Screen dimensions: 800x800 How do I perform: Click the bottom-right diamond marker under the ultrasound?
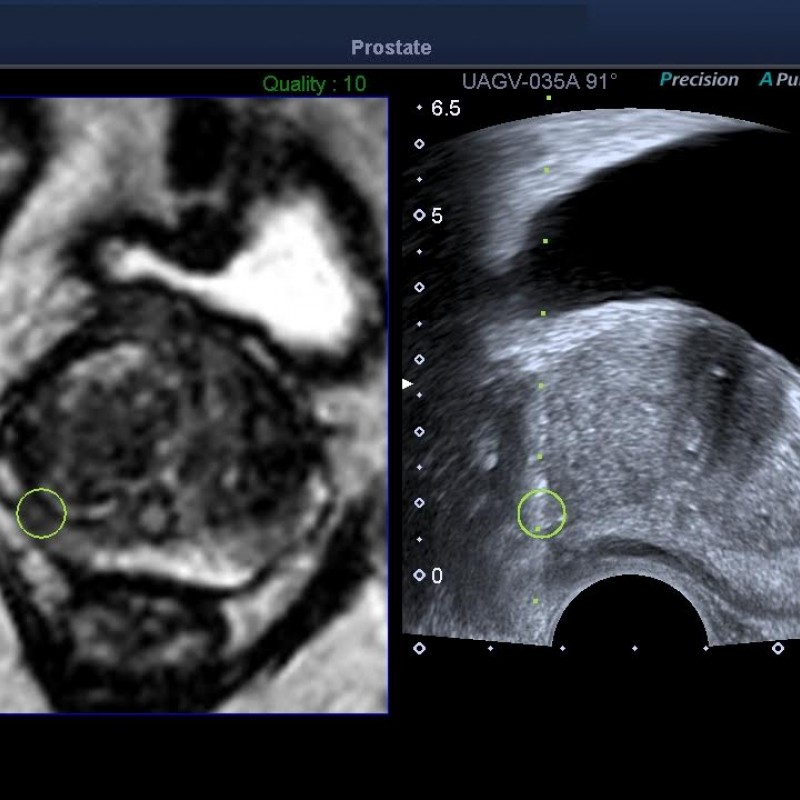(778, 648)
